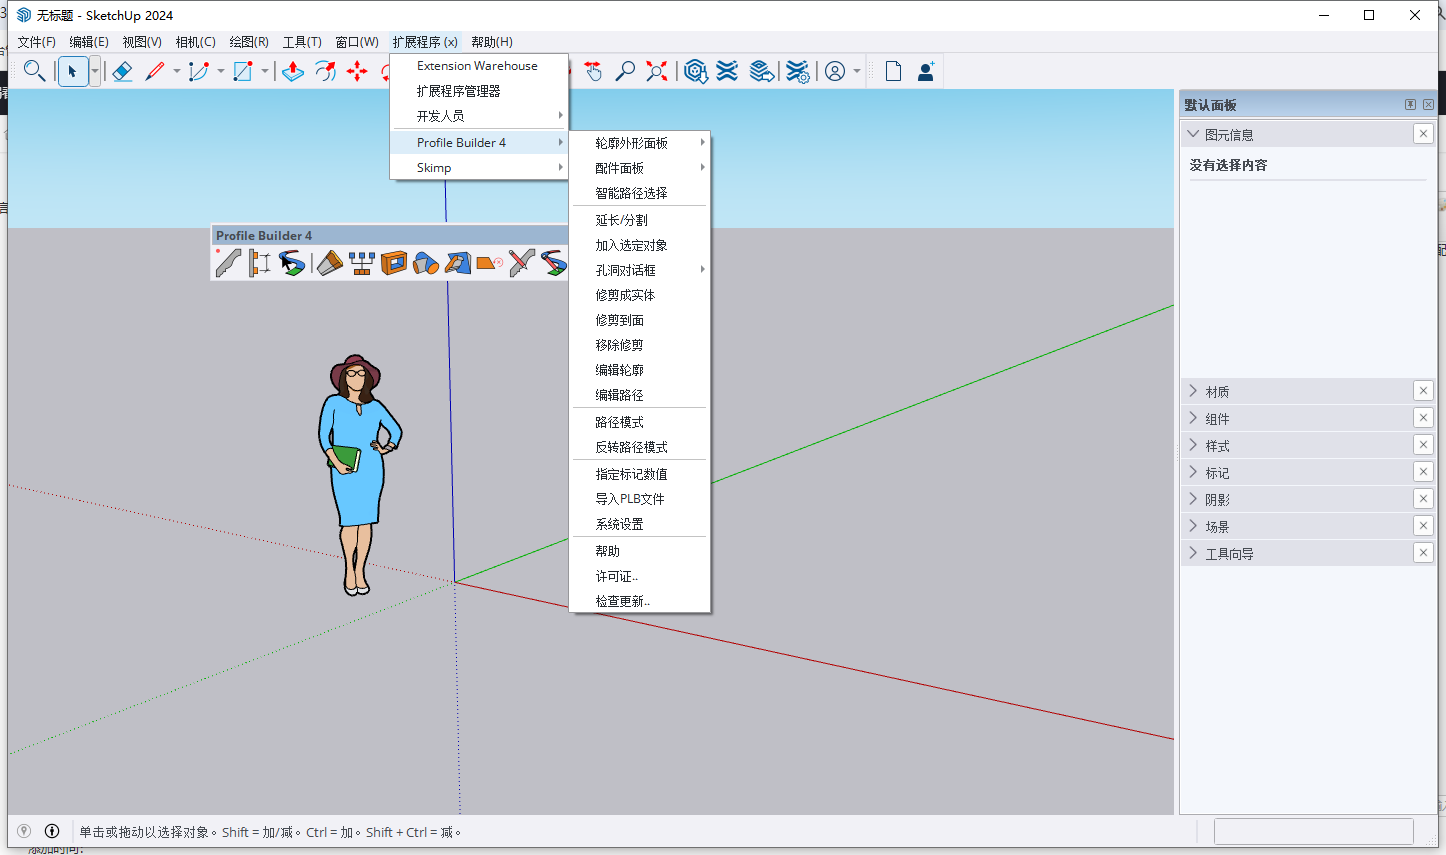Close the 材质 panel
Image resolution: width=1446 pixels, height=855 pixels.
(1424, 391)
